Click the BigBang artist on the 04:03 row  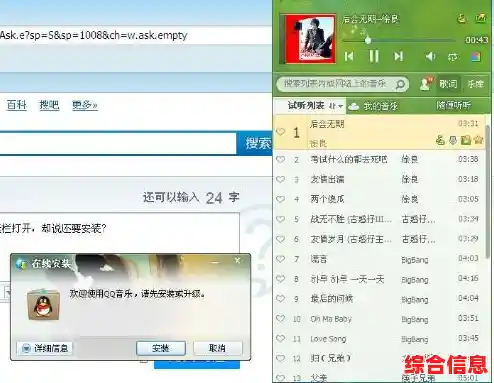(415, 259)
